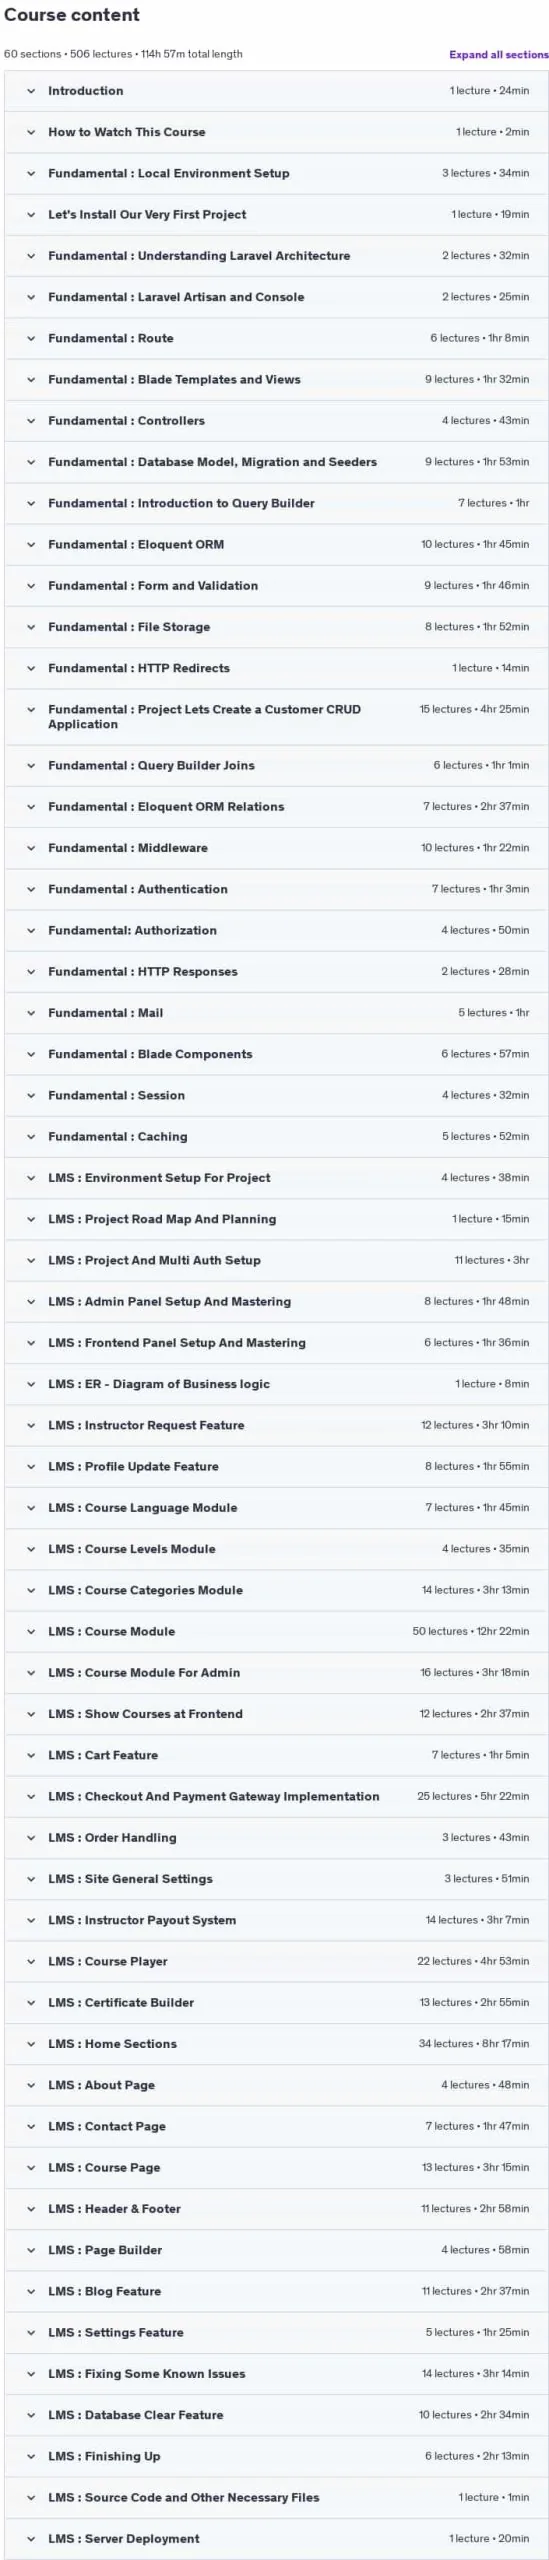Expand LMS : Blog Feature section
Screen dimensions: 549x2560
(276, 2291)
